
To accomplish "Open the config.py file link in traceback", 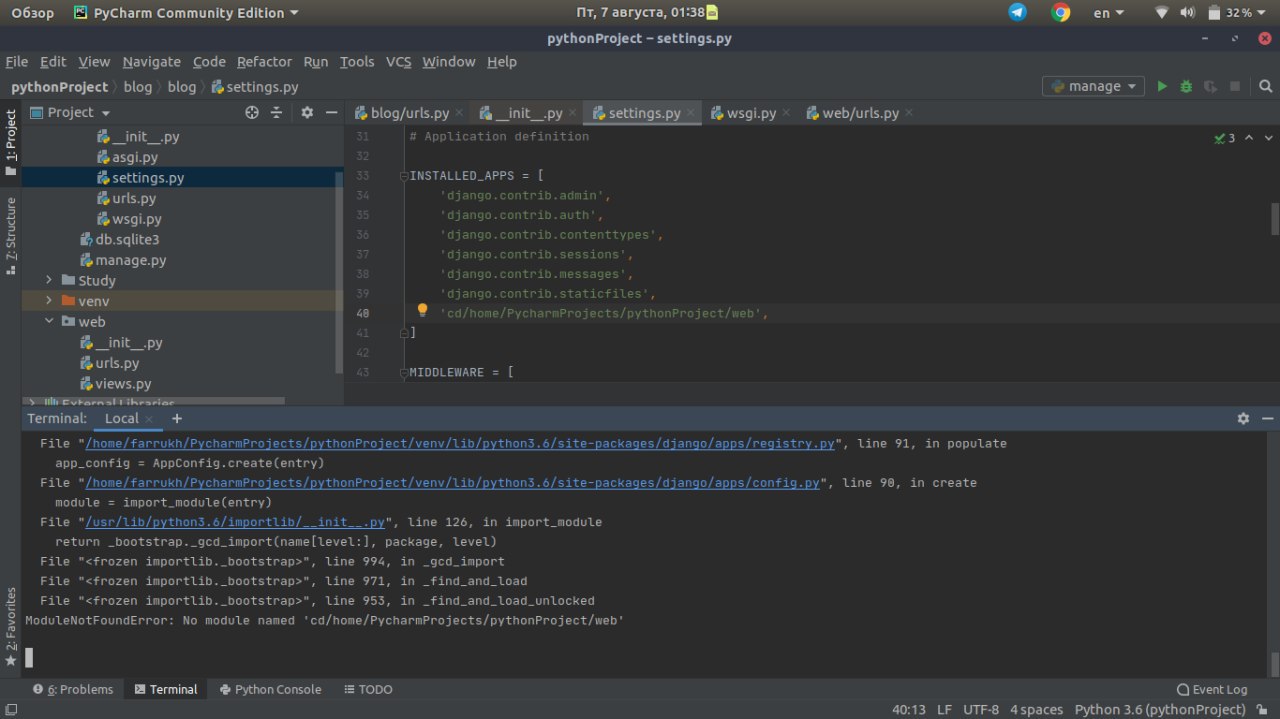I will (x=452, y=483).
